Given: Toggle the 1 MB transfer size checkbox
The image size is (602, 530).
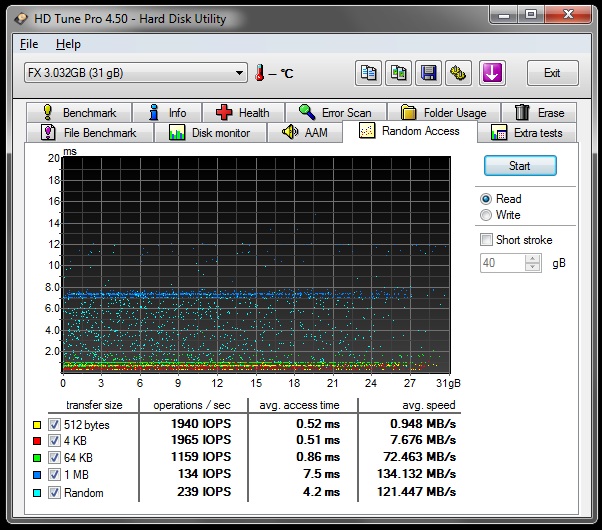Looking at the screenshot, I should point(54,475).
